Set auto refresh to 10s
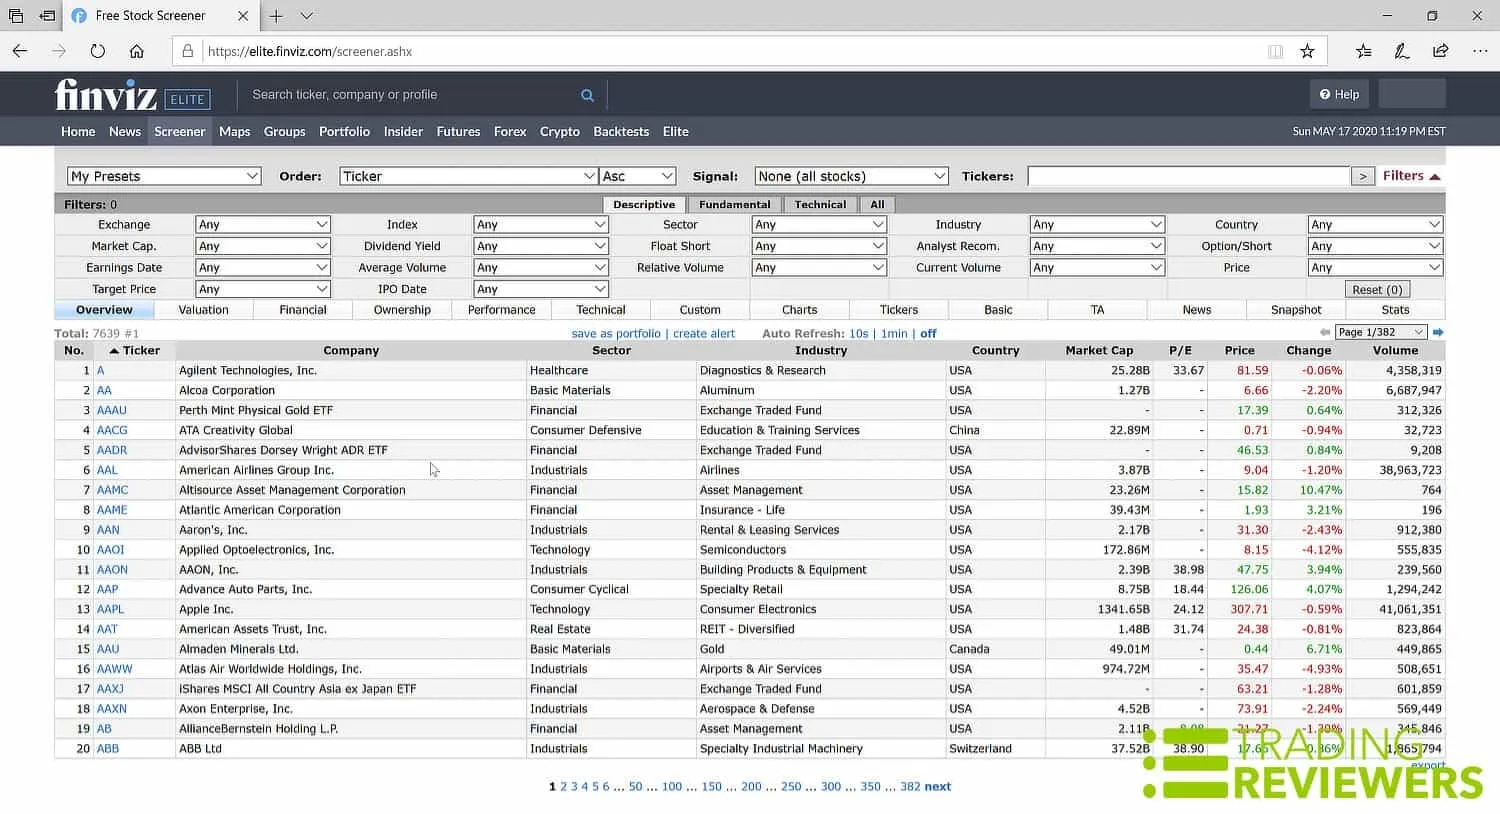 (x=859, y=334)
